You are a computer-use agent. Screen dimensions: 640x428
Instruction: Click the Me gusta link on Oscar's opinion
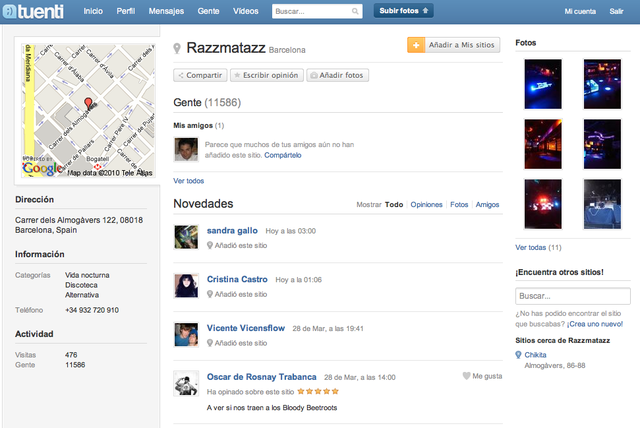[487, 376]
